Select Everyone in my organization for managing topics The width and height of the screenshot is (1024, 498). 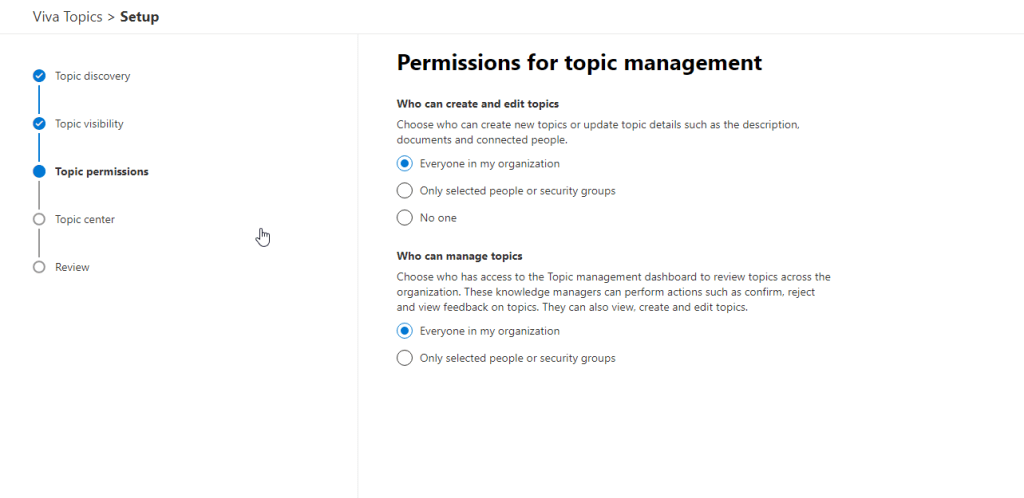(405, 331)
